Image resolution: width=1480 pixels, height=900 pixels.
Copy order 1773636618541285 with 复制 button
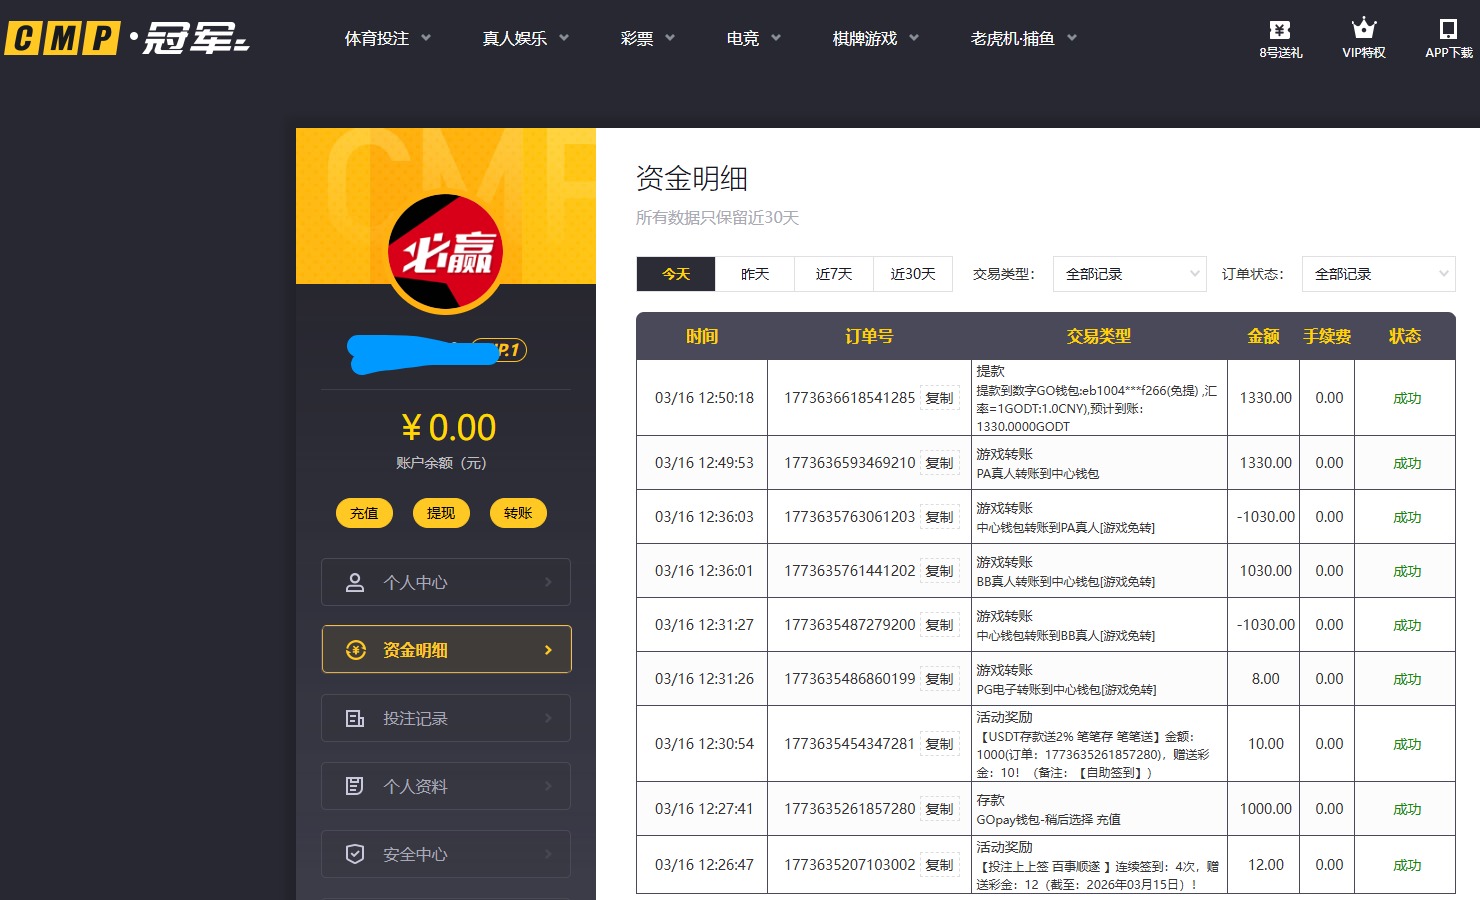tap(940, 397)
